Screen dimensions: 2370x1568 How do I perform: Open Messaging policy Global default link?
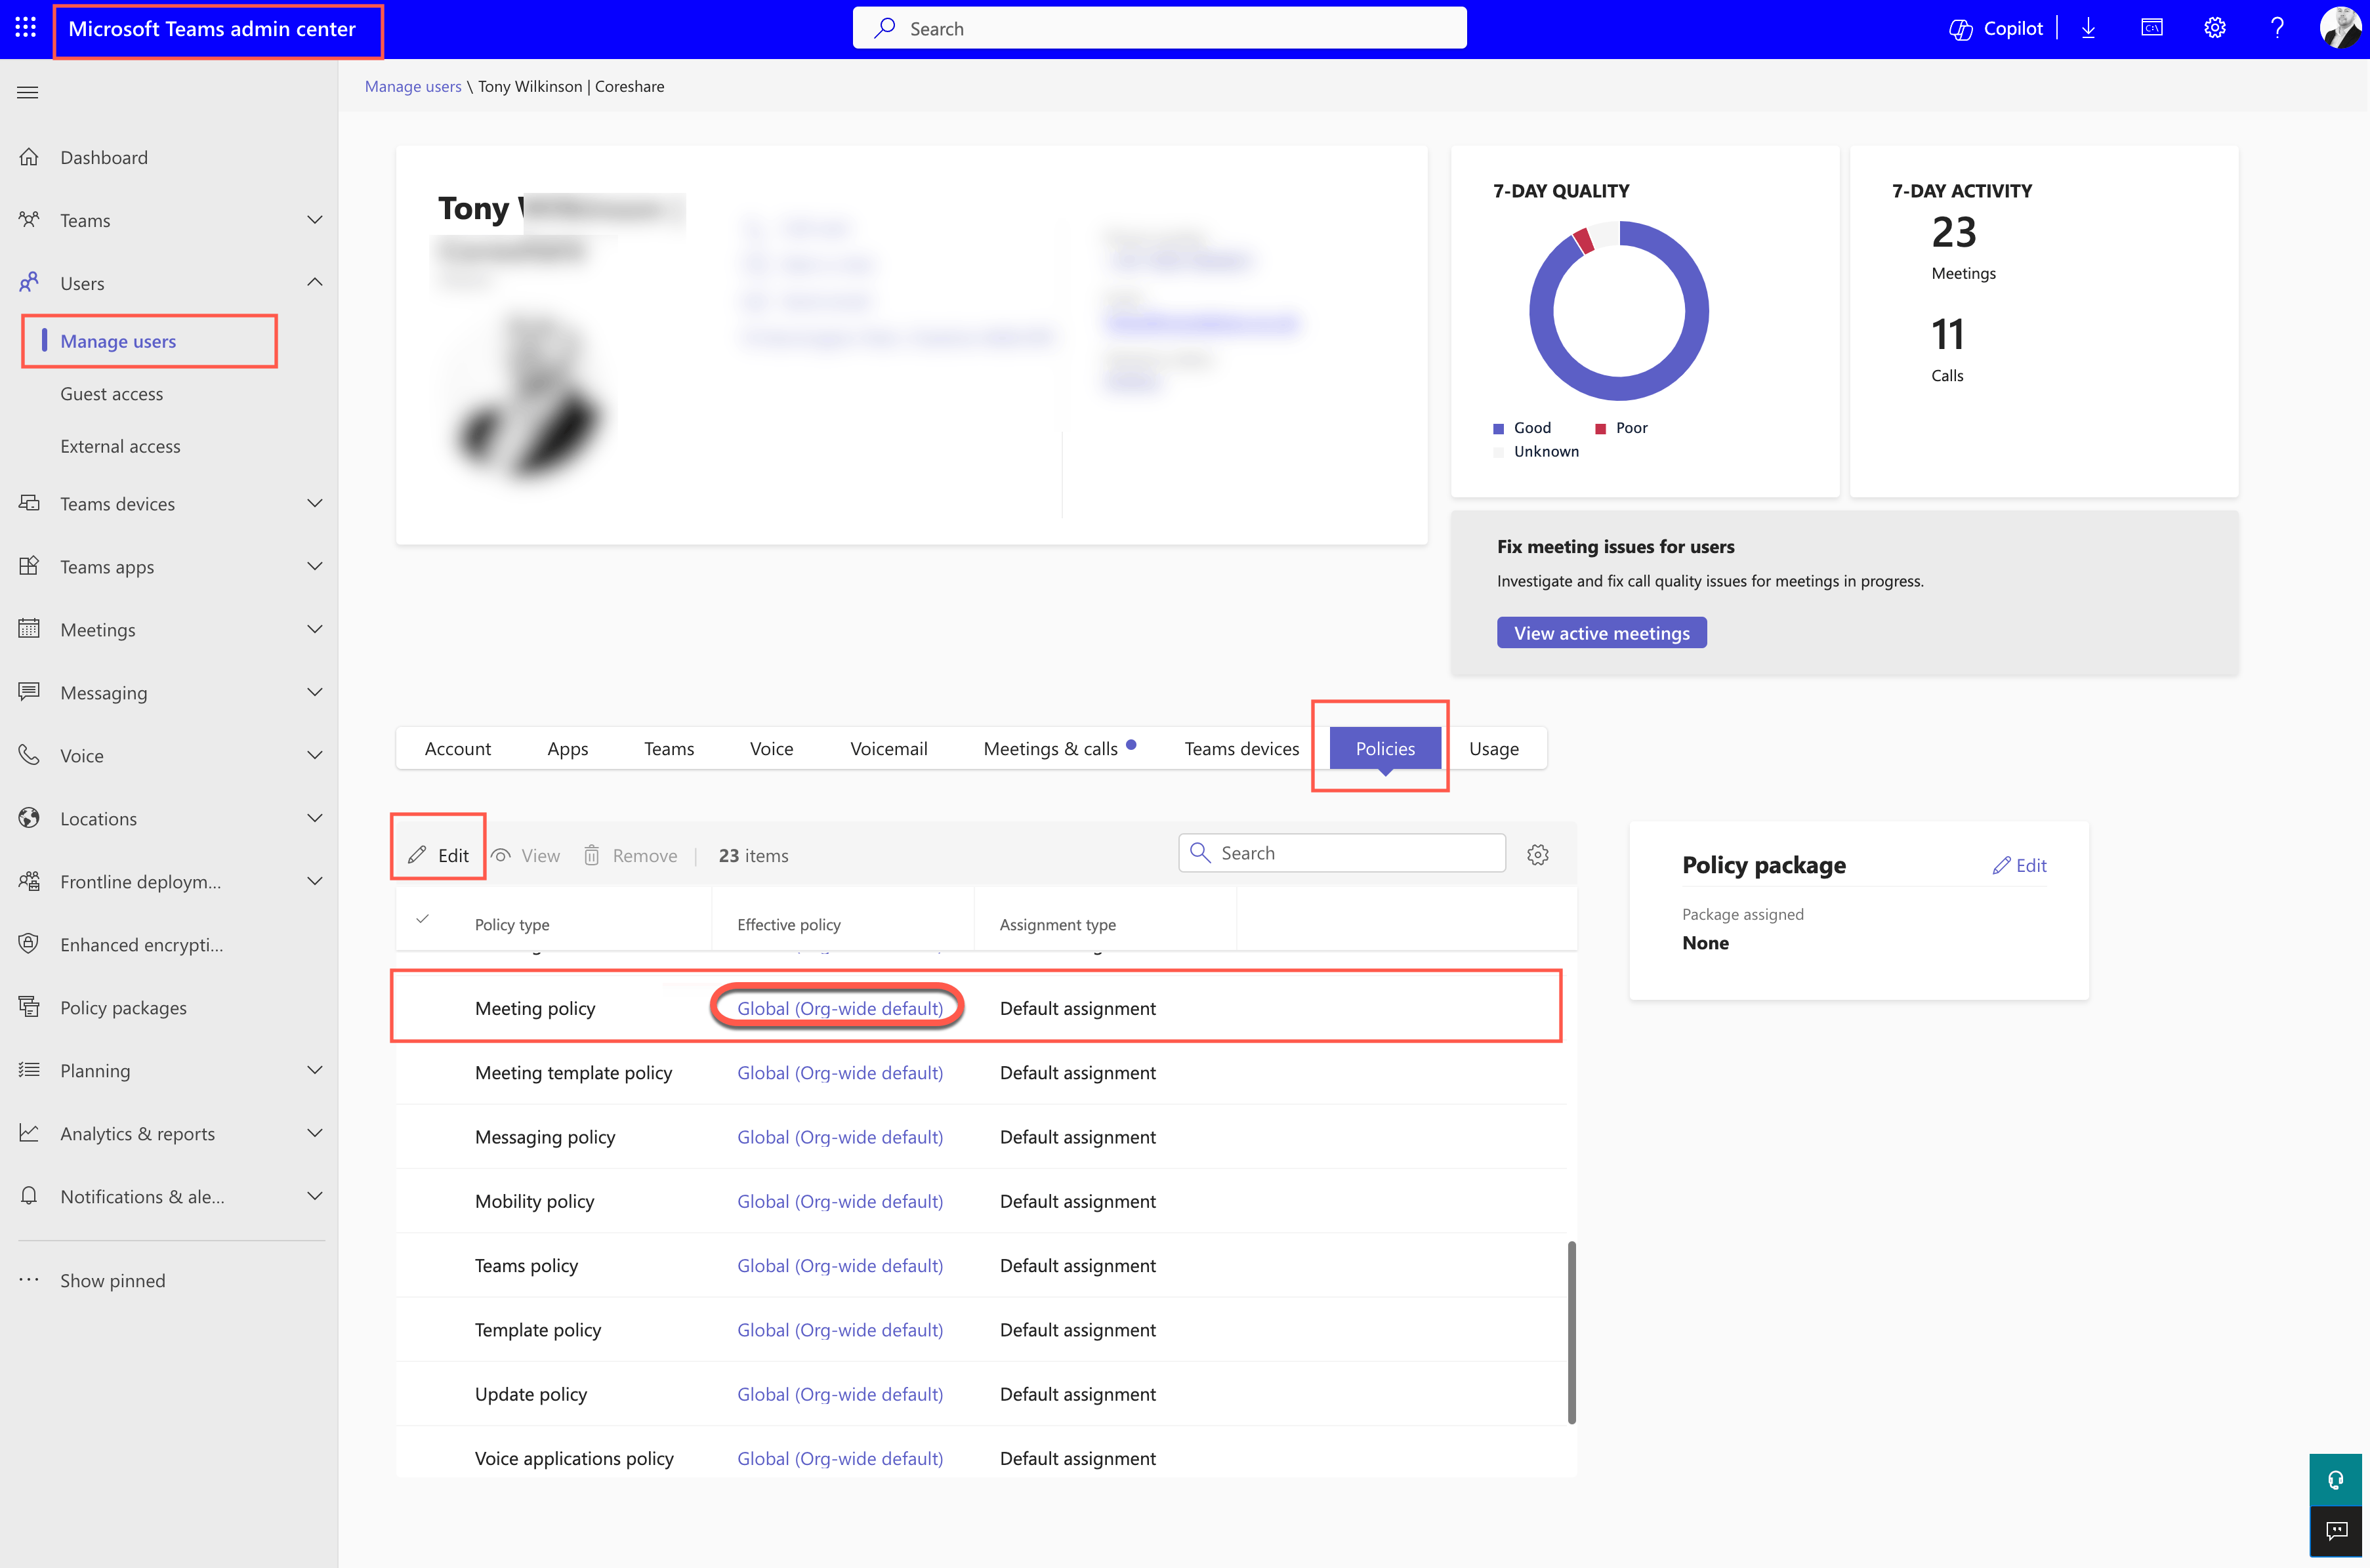(x=839, y=1137)
